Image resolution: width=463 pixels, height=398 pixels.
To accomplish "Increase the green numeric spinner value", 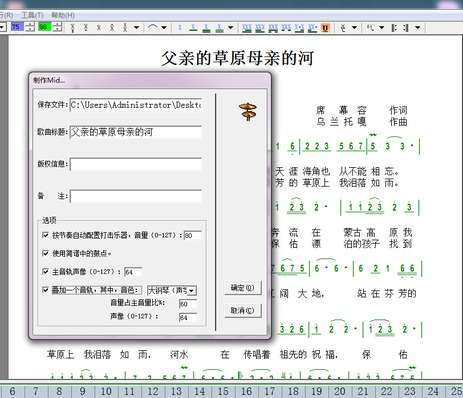I will click(58, 25).
